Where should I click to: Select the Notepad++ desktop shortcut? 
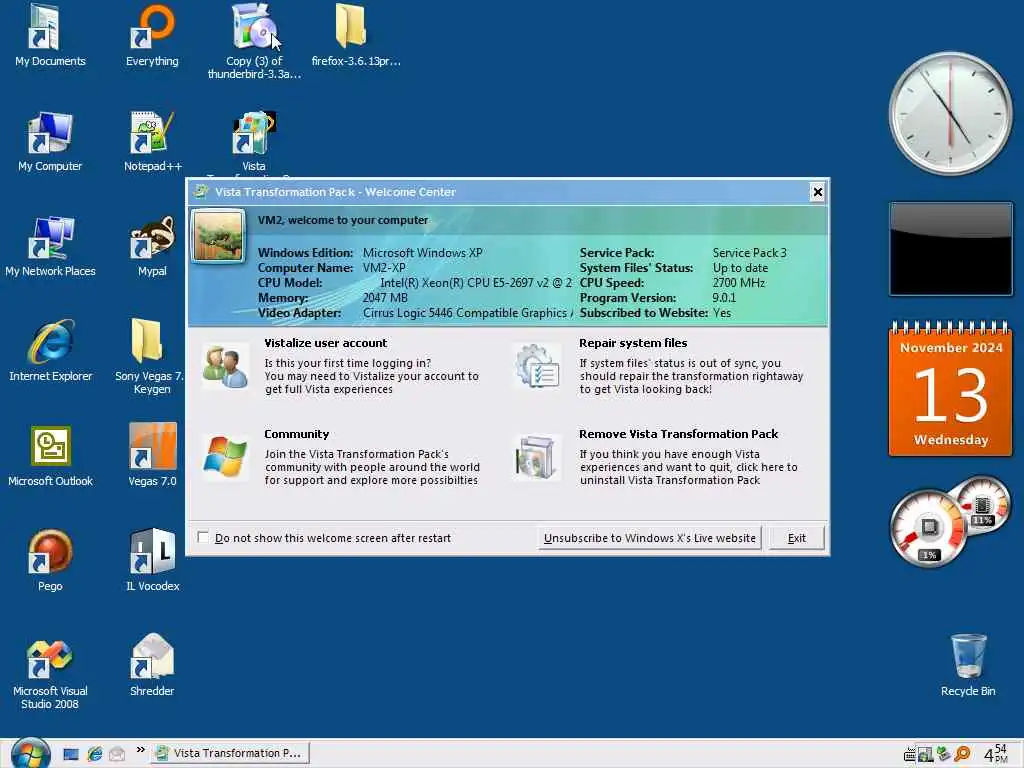[152, 141]
